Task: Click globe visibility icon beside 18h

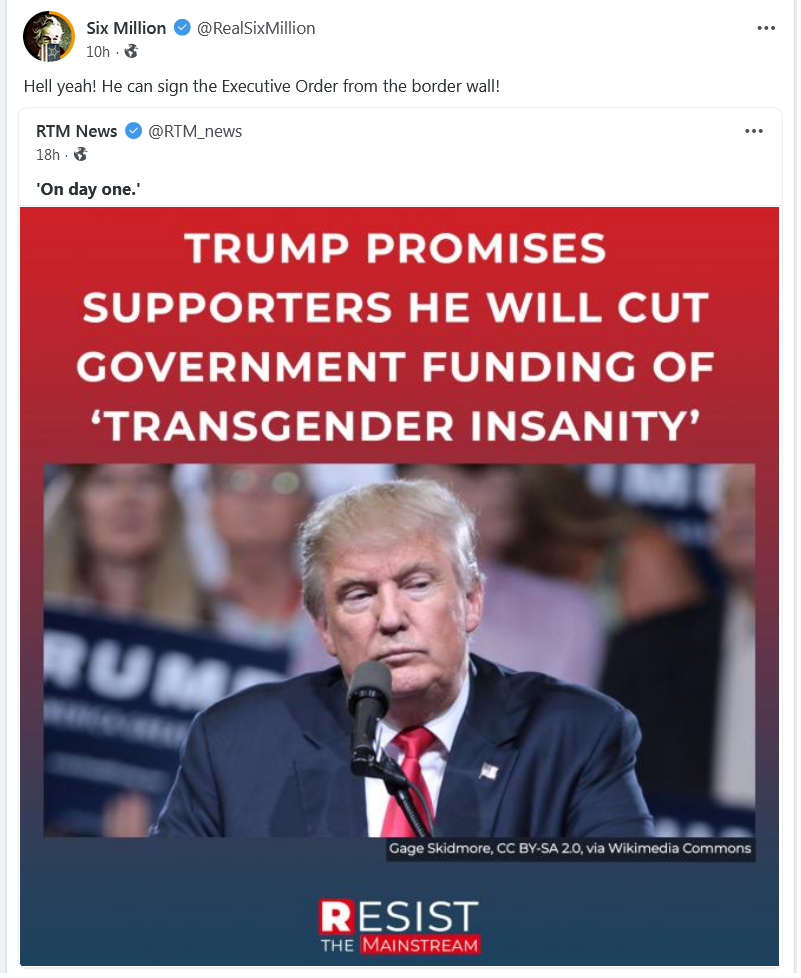Action: click(x=81, y=155)
